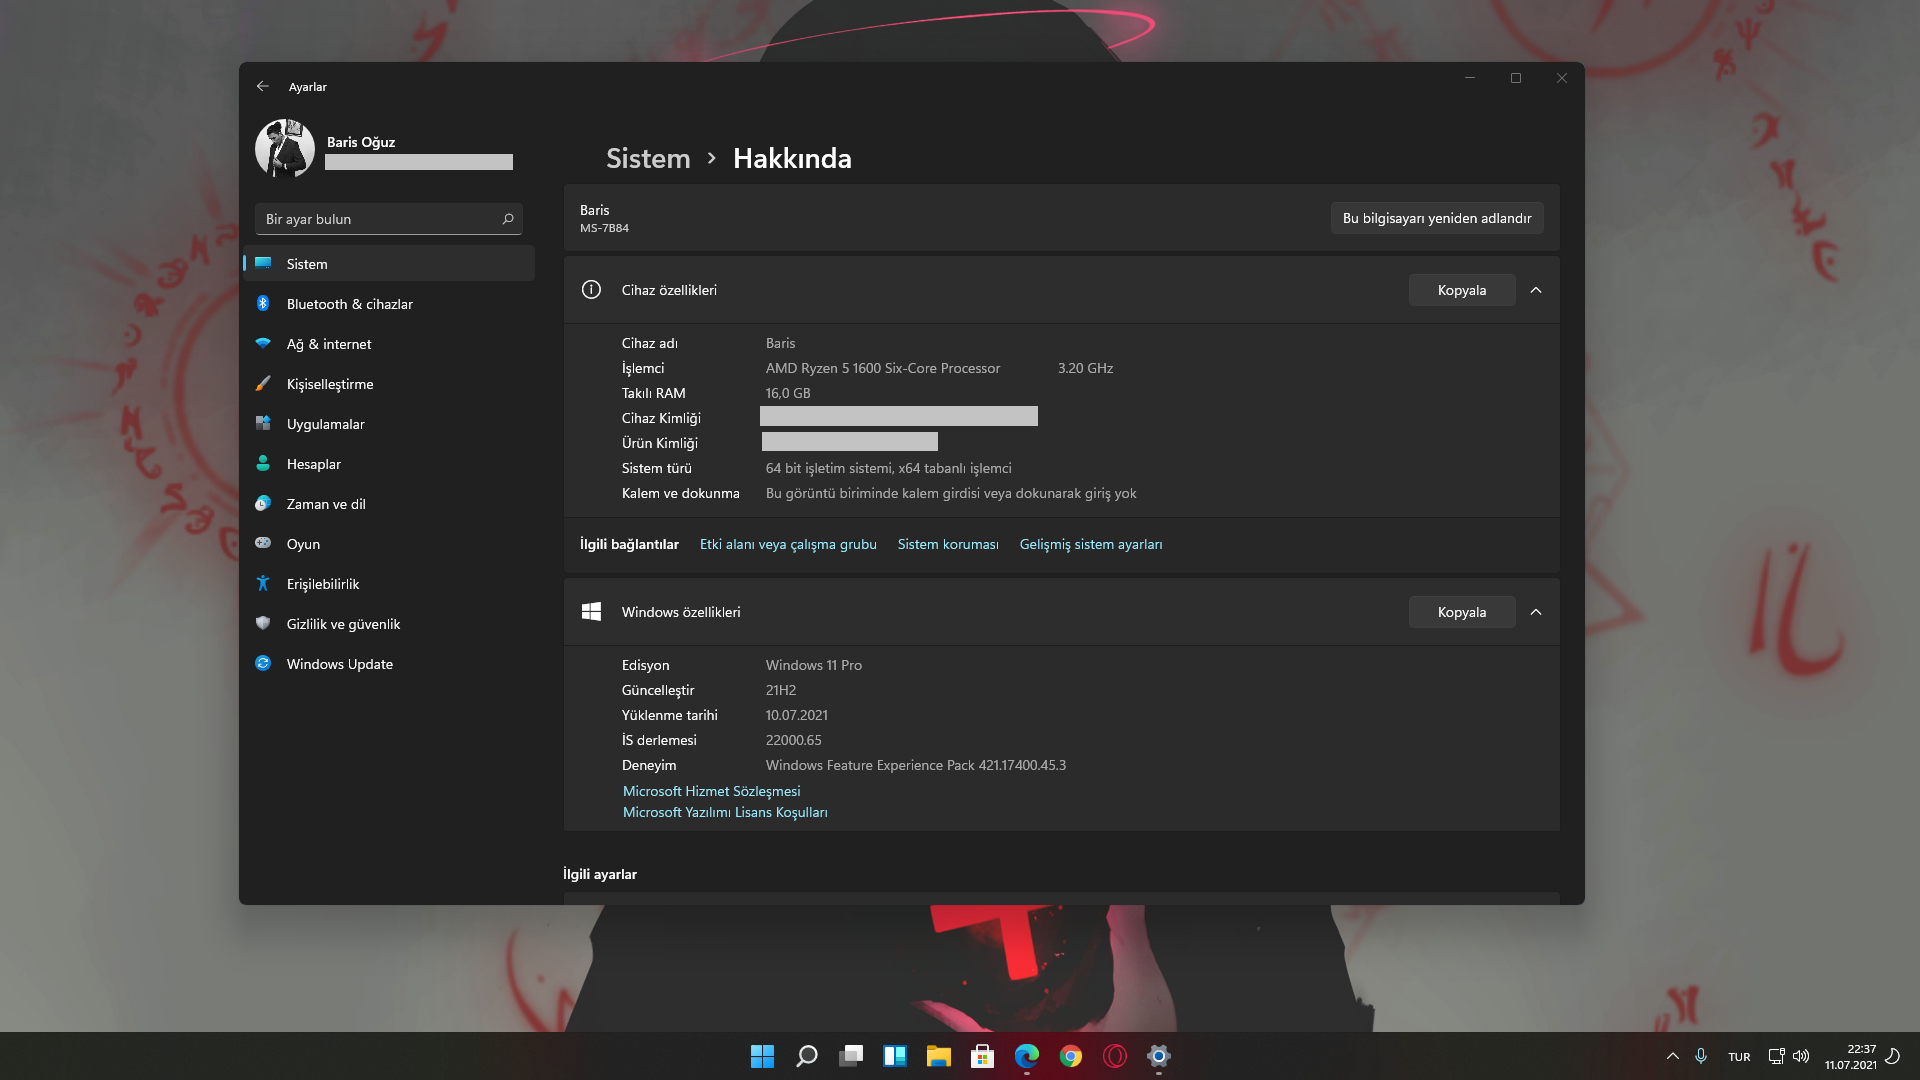Open Gelişmiş sistem ayarları link
1920x1080 pixels.
(x=1090, y=544)
